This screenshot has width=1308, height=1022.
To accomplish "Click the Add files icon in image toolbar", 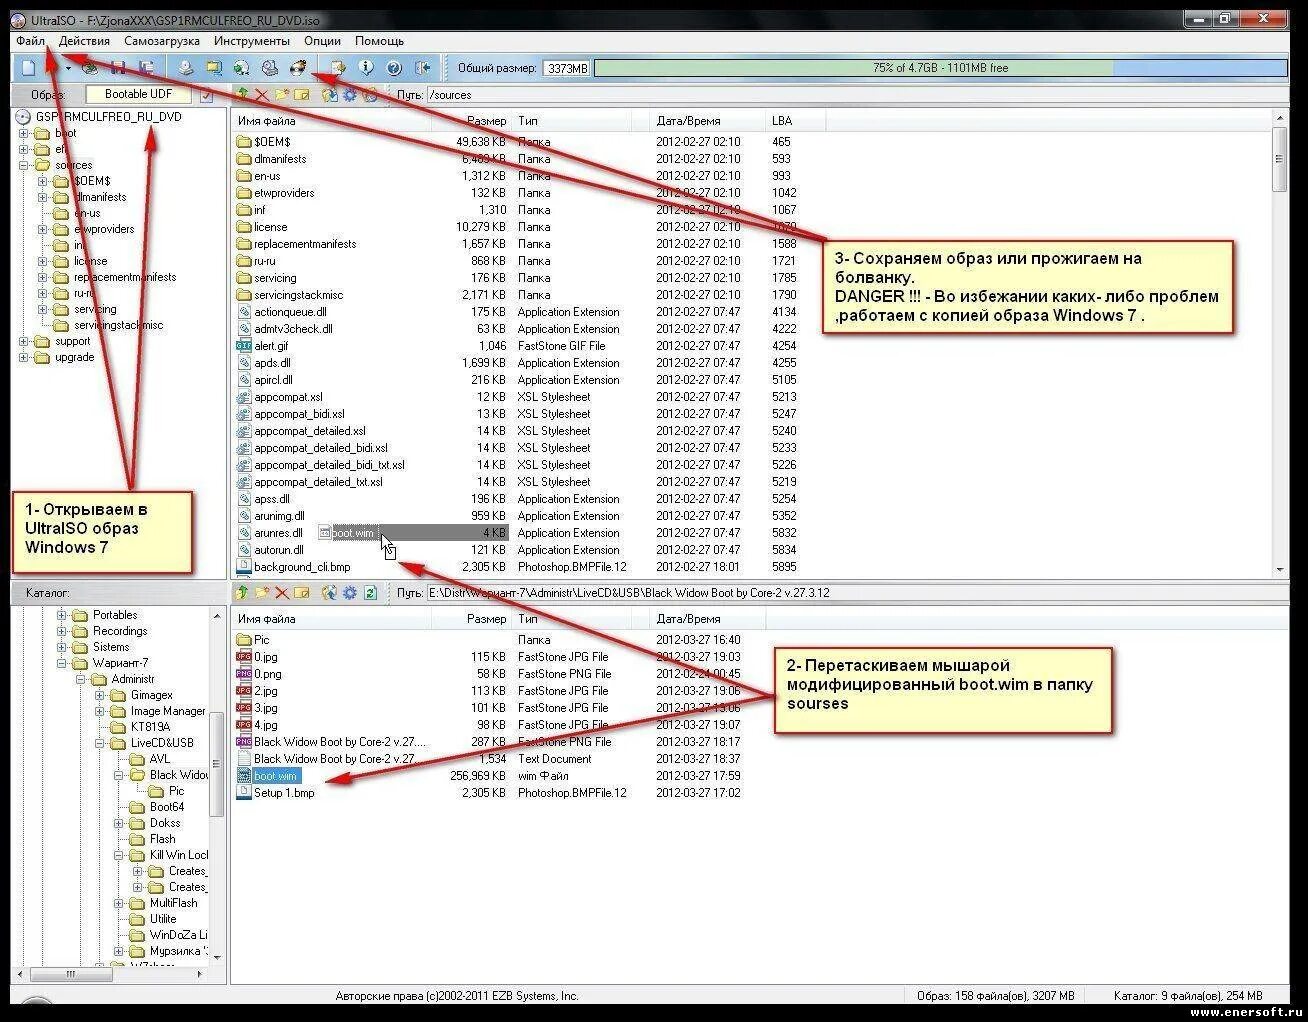I will 329,95.
